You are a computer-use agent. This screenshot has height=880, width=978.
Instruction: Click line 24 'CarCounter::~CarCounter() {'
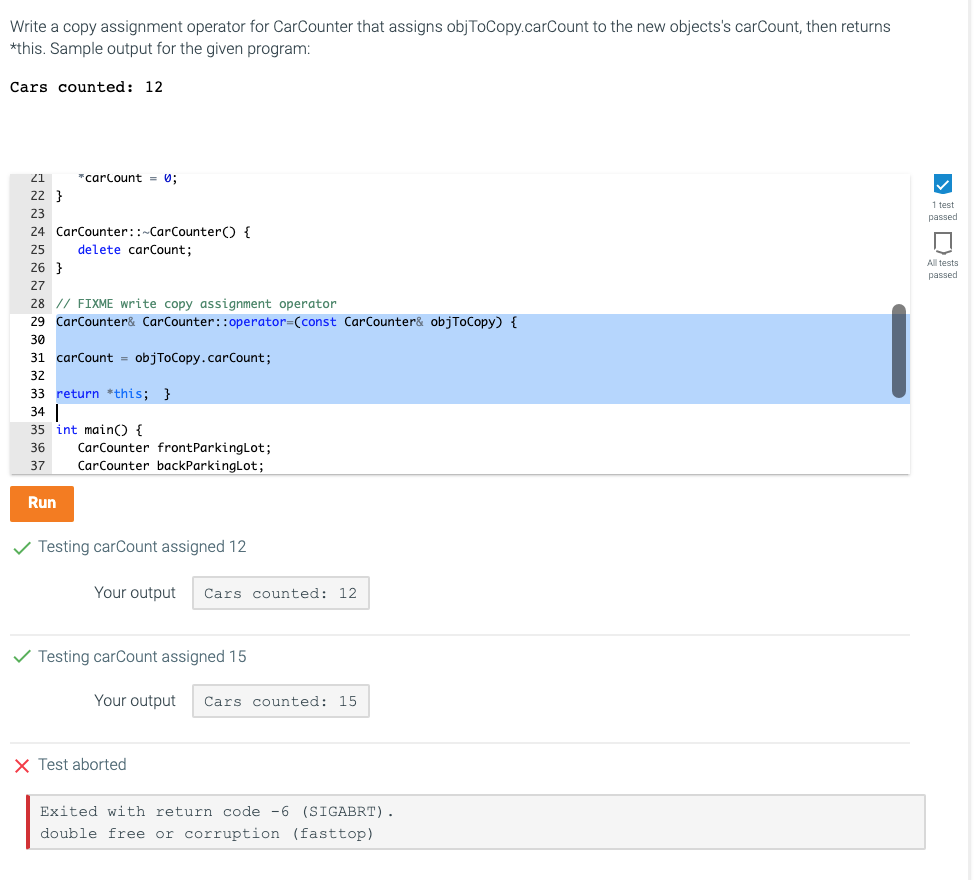(153, 232)
